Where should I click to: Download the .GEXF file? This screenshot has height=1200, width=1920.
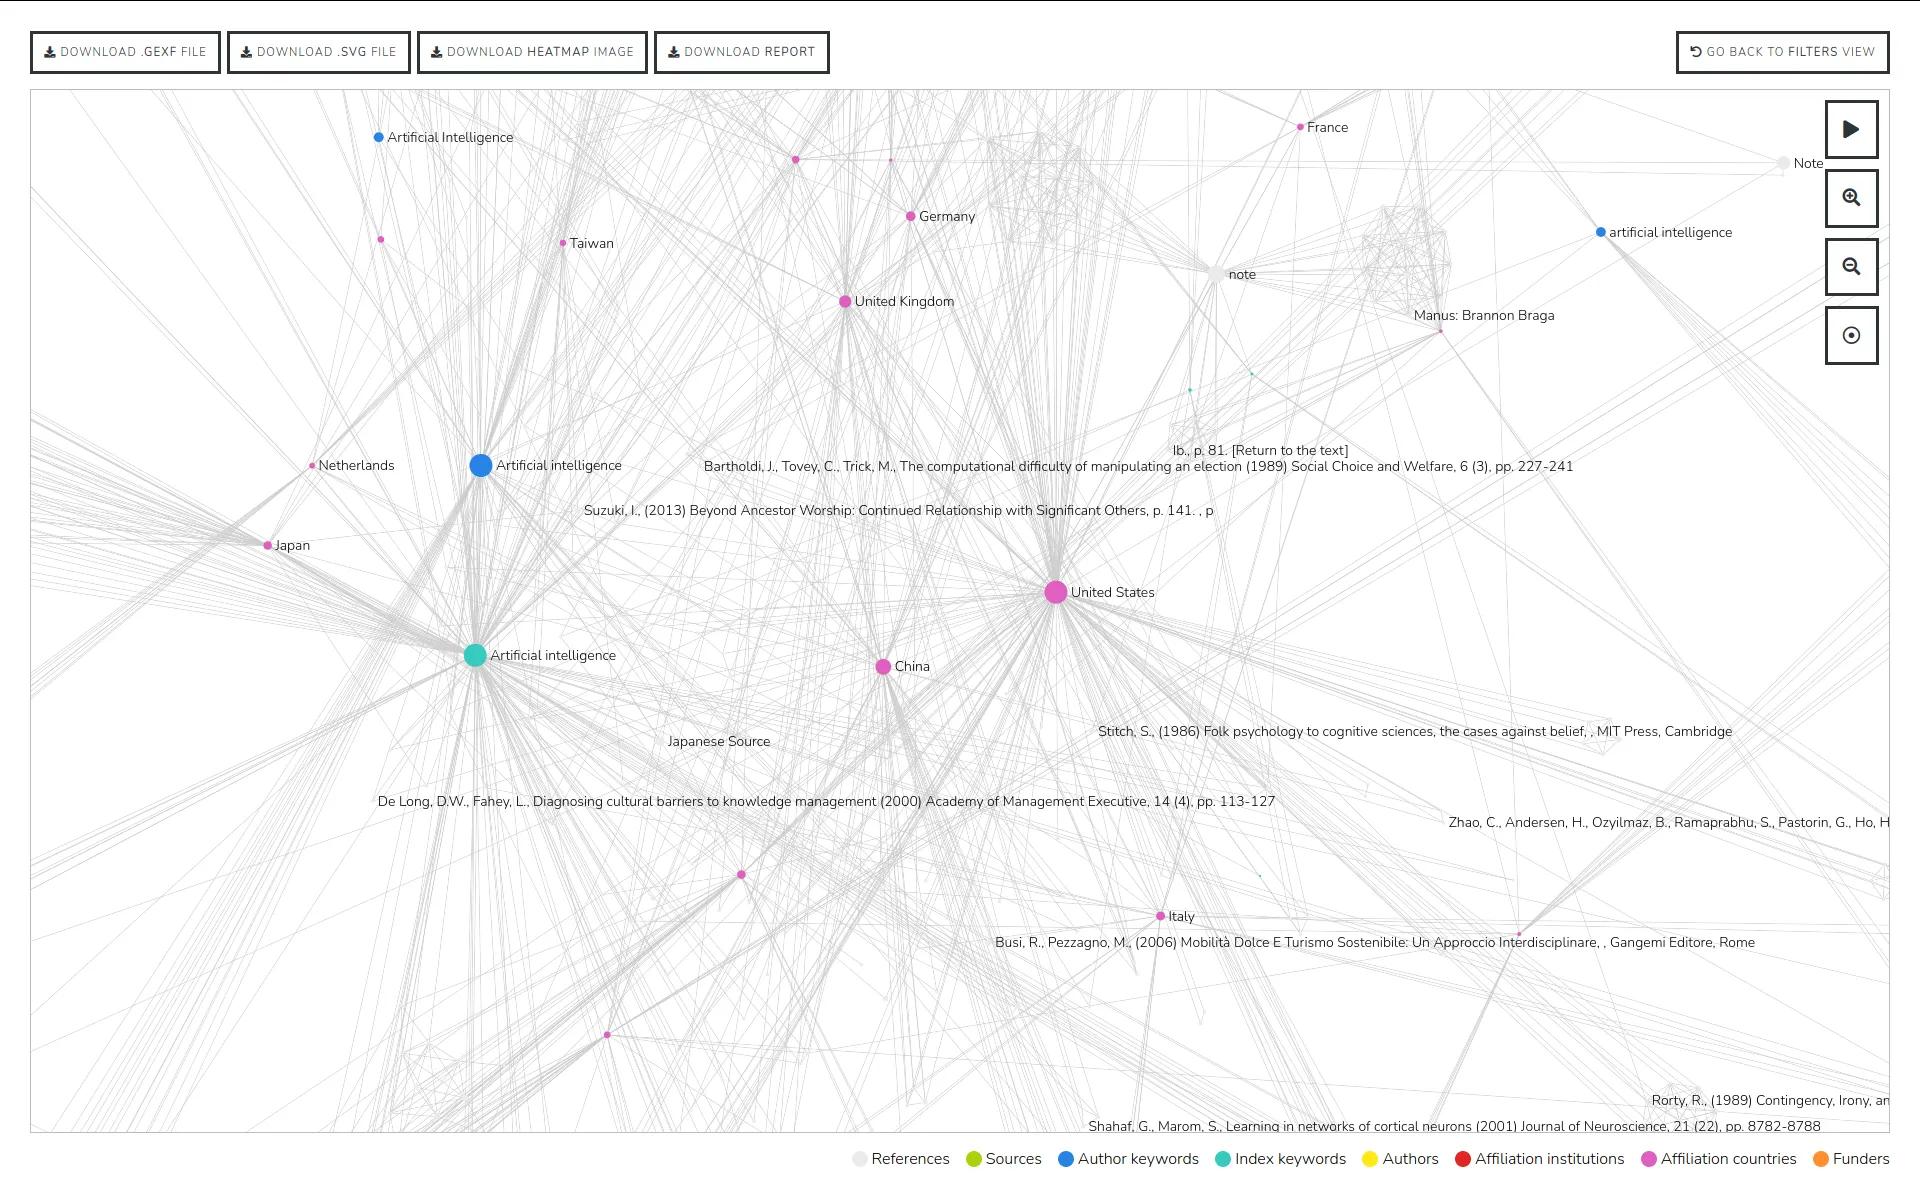pyautogui.click(x=124, y=51)
